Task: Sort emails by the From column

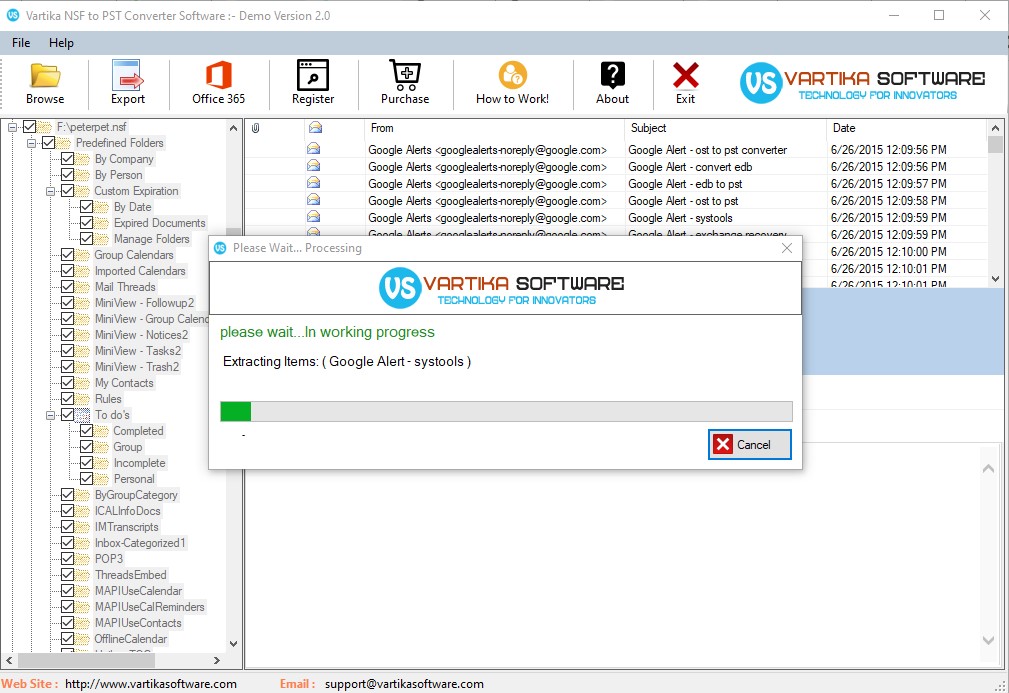Action: tap(494, 128)
